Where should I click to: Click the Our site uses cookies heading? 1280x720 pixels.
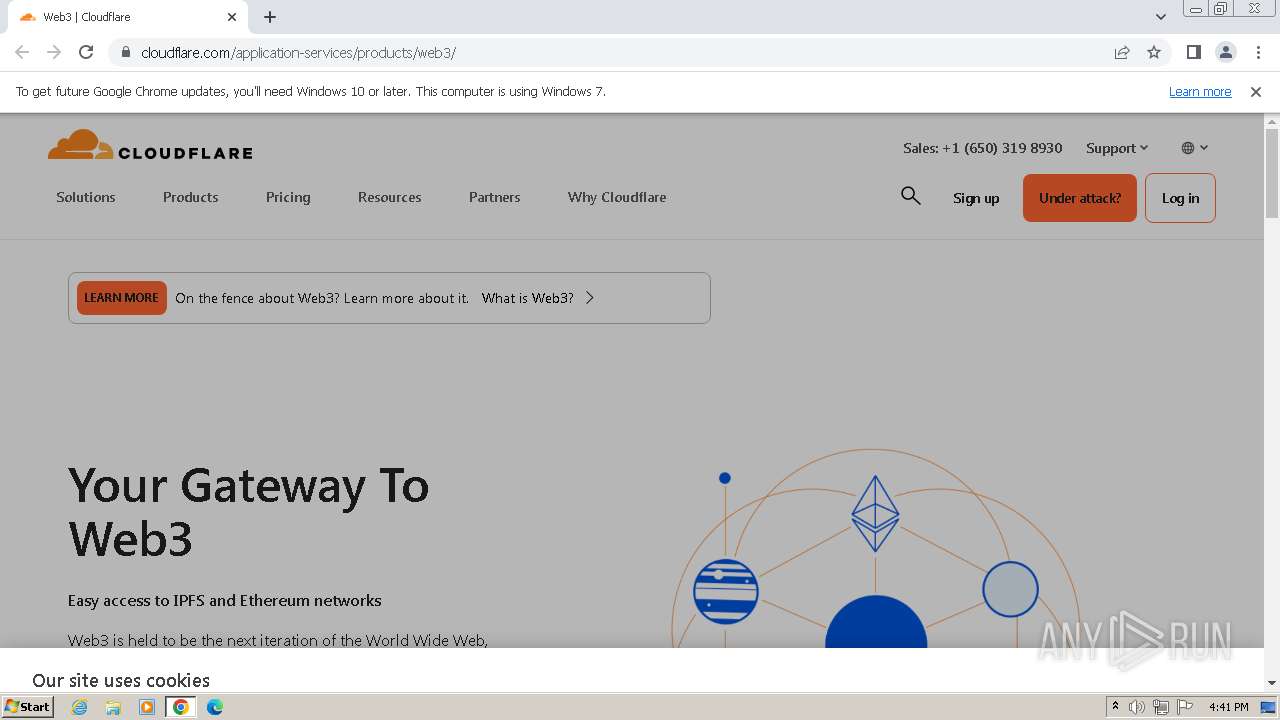click(x=121, y=680)
